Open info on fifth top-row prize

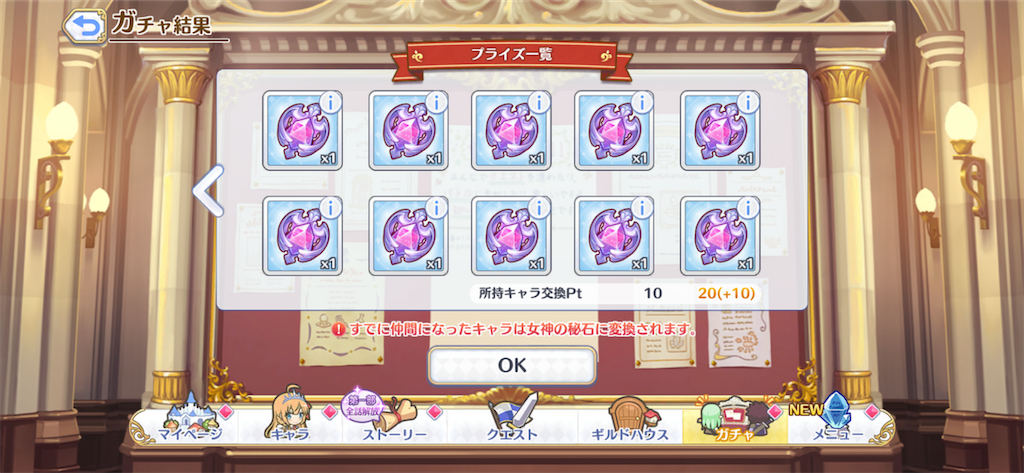click(748, 103)
